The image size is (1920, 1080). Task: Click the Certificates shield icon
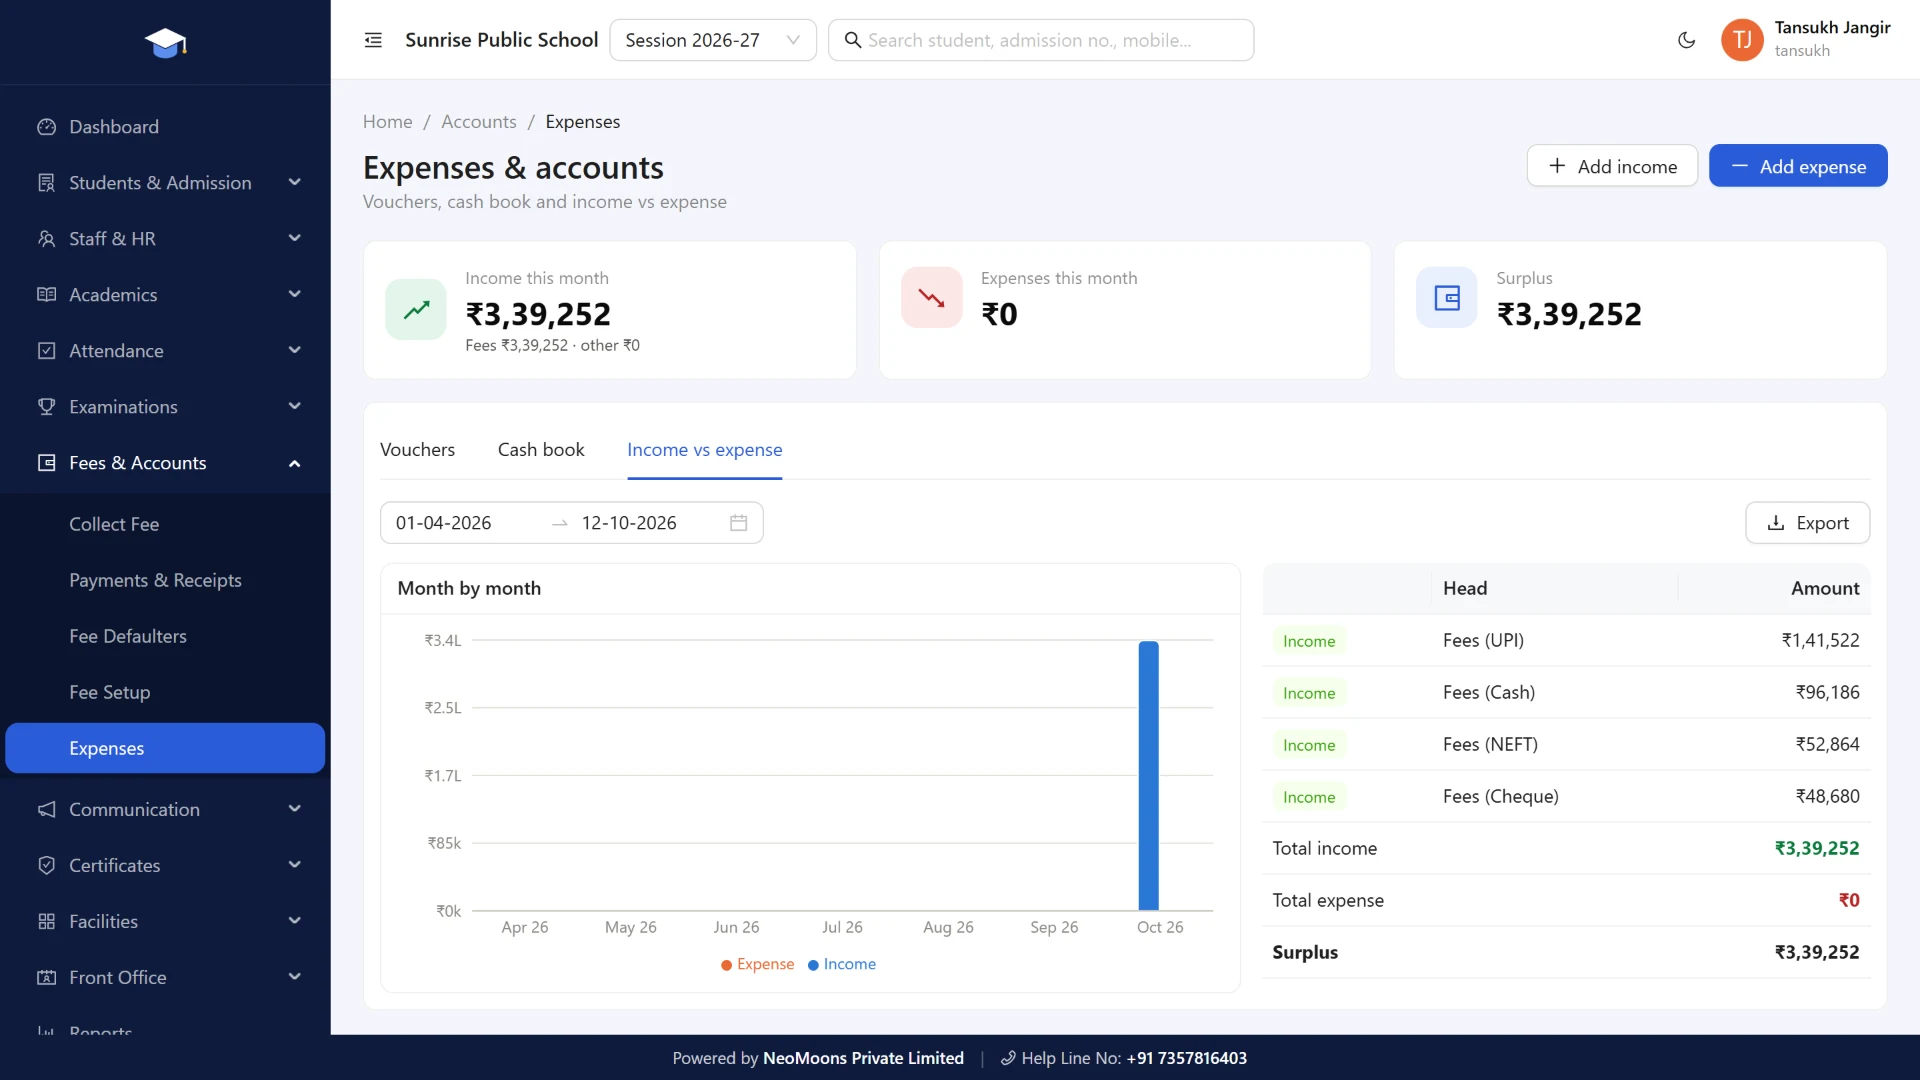pos(46,865)
